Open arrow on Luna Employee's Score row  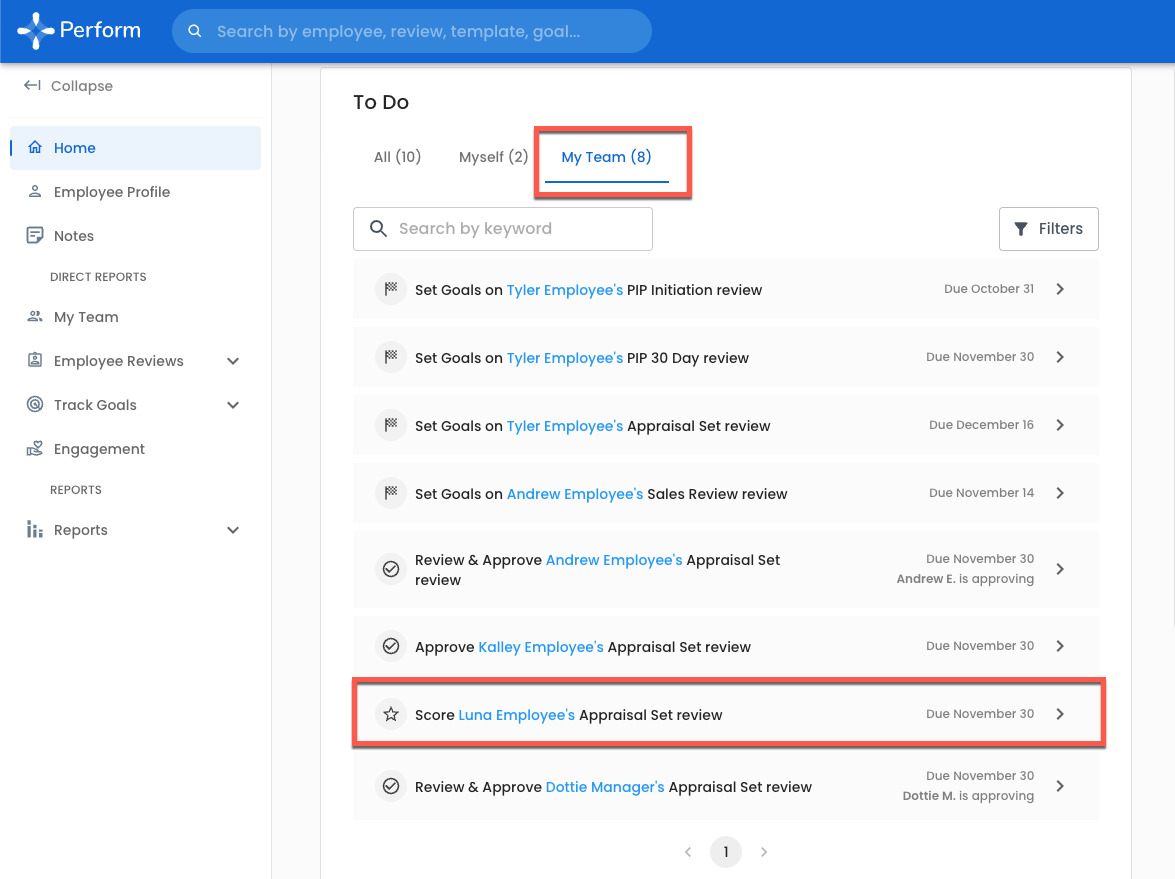click(1060, 714)
